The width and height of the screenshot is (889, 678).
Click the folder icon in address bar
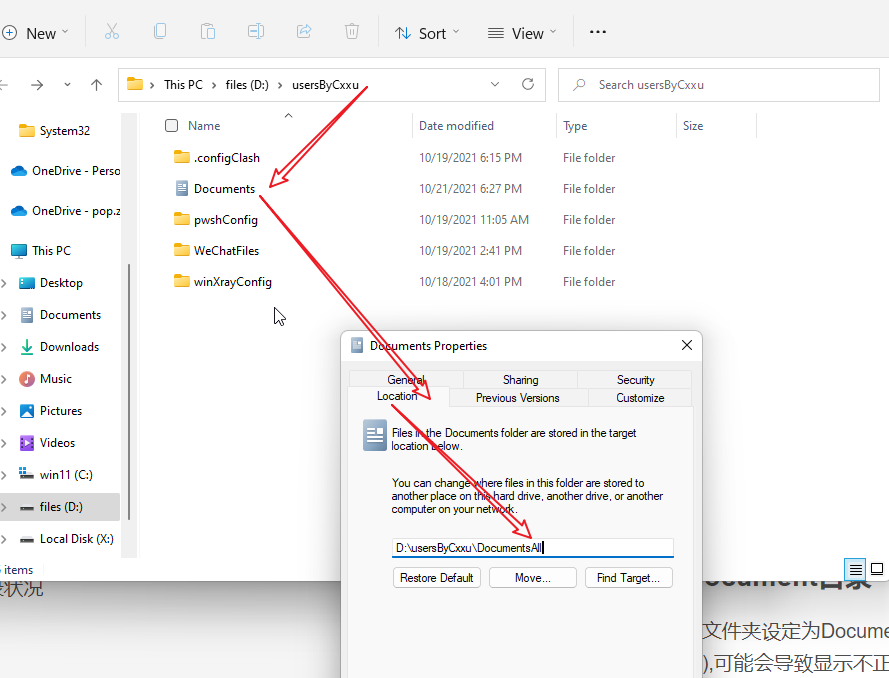pyautogui.click(x=135, y=84)
